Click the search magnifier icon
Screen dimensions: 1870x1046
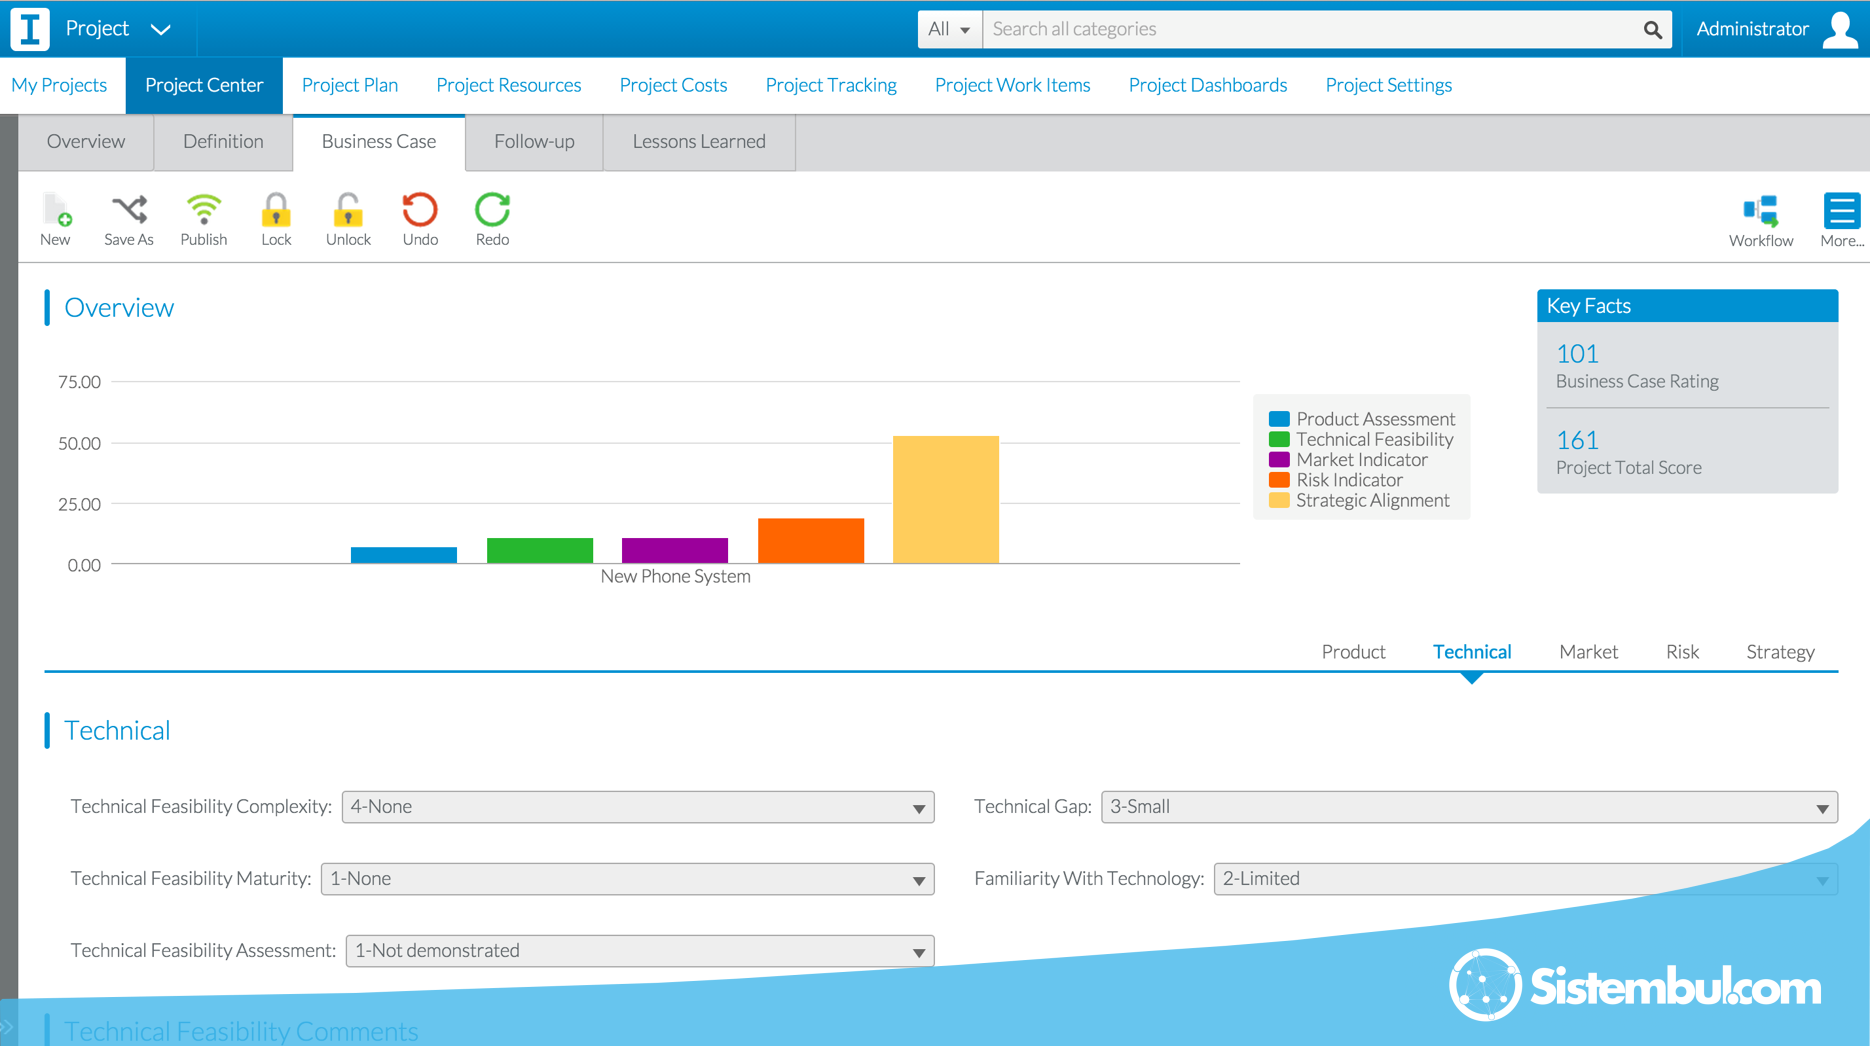(x=1652, y=30)
